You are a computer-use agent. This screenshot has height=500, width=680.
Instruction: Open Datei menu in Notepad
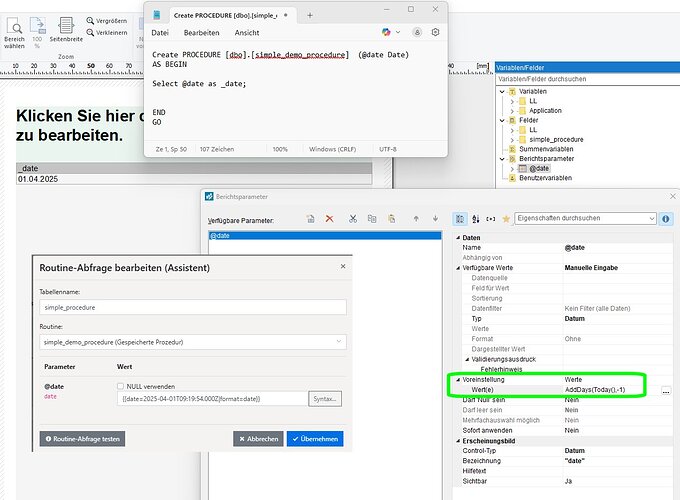tap(160, 33)
